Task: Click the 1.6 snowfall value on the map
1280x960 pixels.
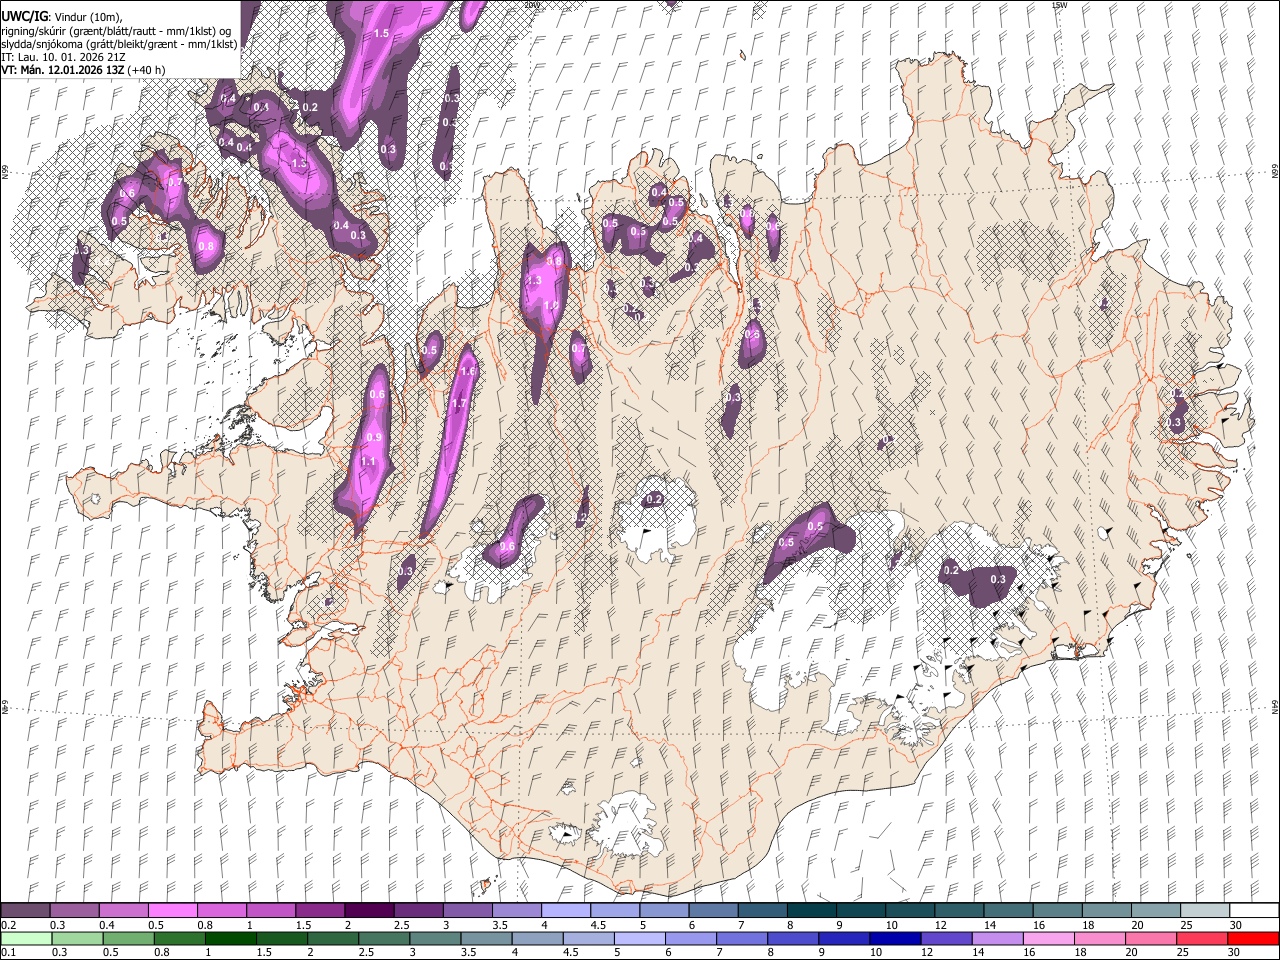Action: click(x=468, y=371)
